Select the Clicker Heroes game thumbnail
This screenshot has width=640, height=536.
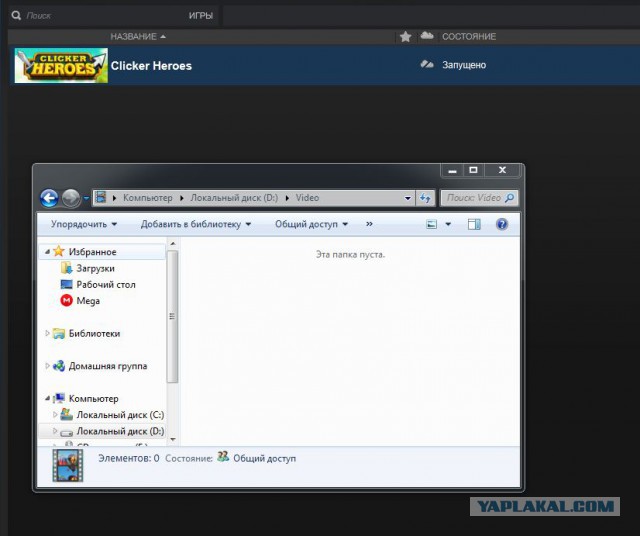[61, 65]
